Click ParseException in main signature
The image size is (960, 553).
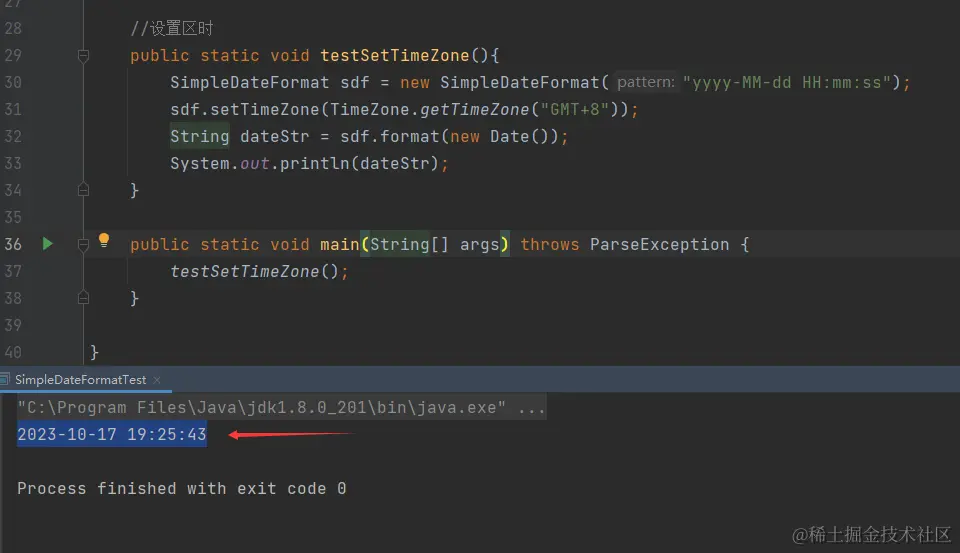(x=659, y=244)
